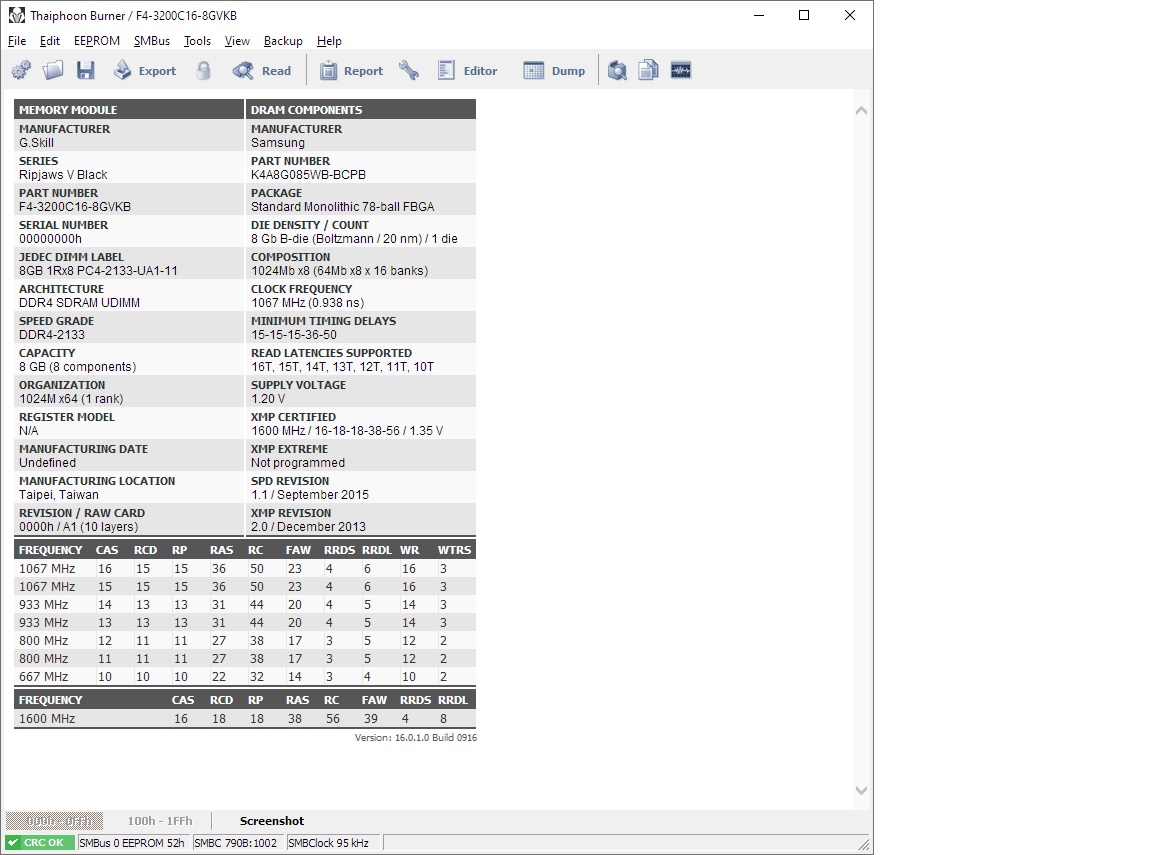The image size is (1152, 855).
Task: Click the Version 16.0.1.0 Build 0916 text
Action: click(416, 737)
